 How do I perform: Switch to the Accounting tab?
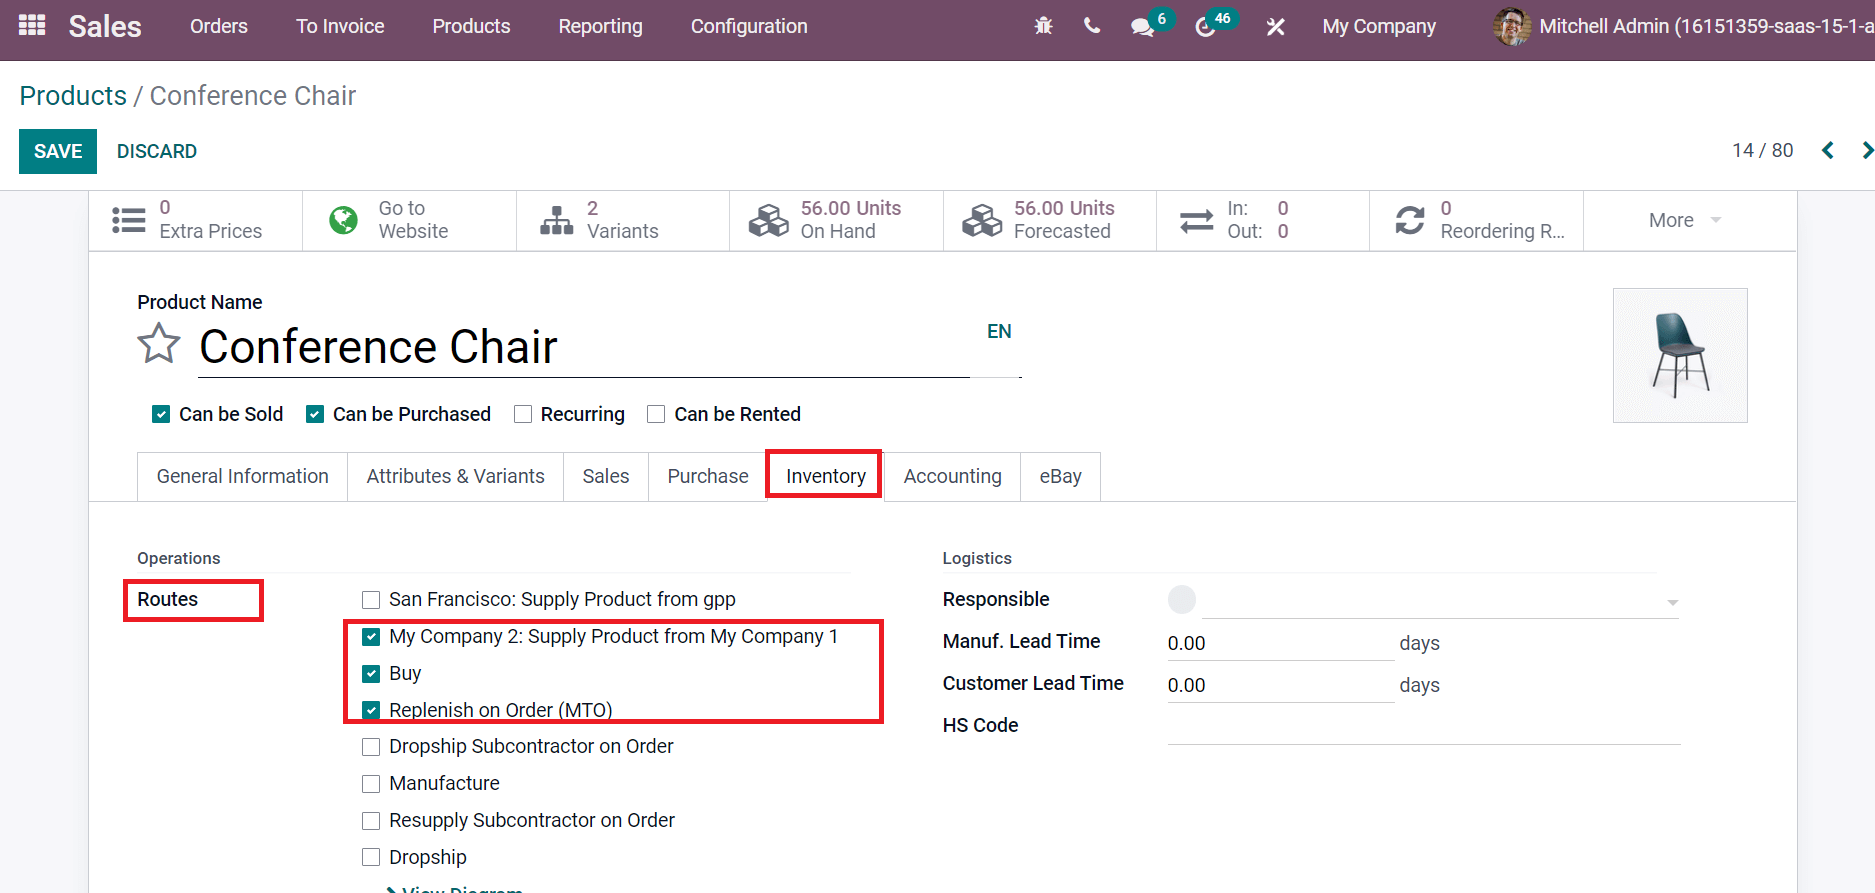[x=952, y=476]
